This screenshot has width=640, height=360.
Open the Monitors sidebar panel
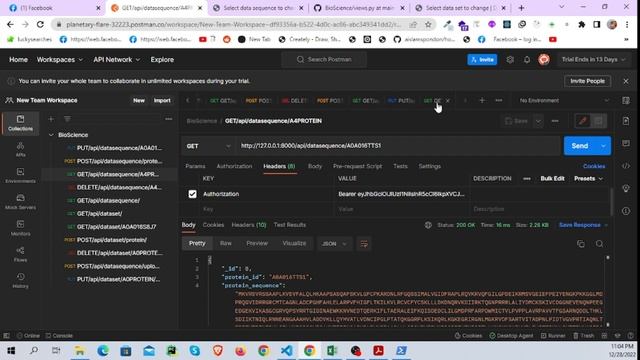[20, 228]
